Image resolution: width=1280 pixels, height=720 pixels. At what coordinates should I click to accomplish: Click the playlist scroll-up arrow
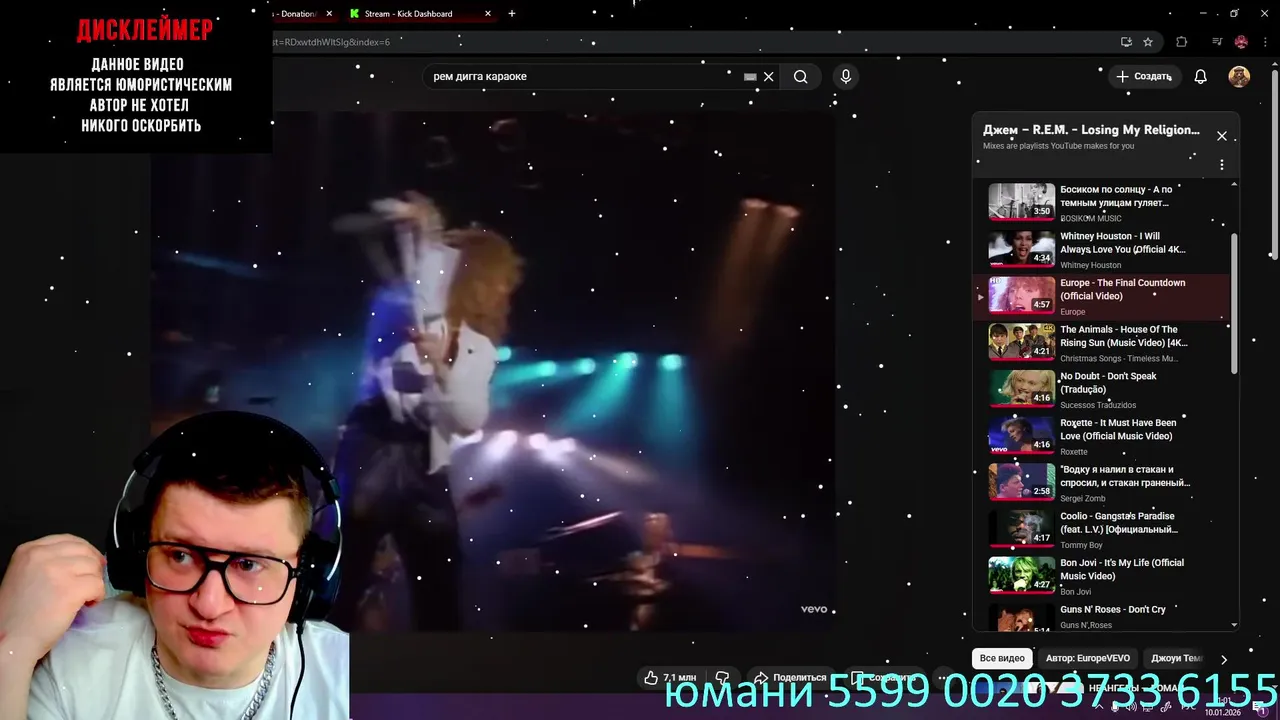coord(1233,185)
